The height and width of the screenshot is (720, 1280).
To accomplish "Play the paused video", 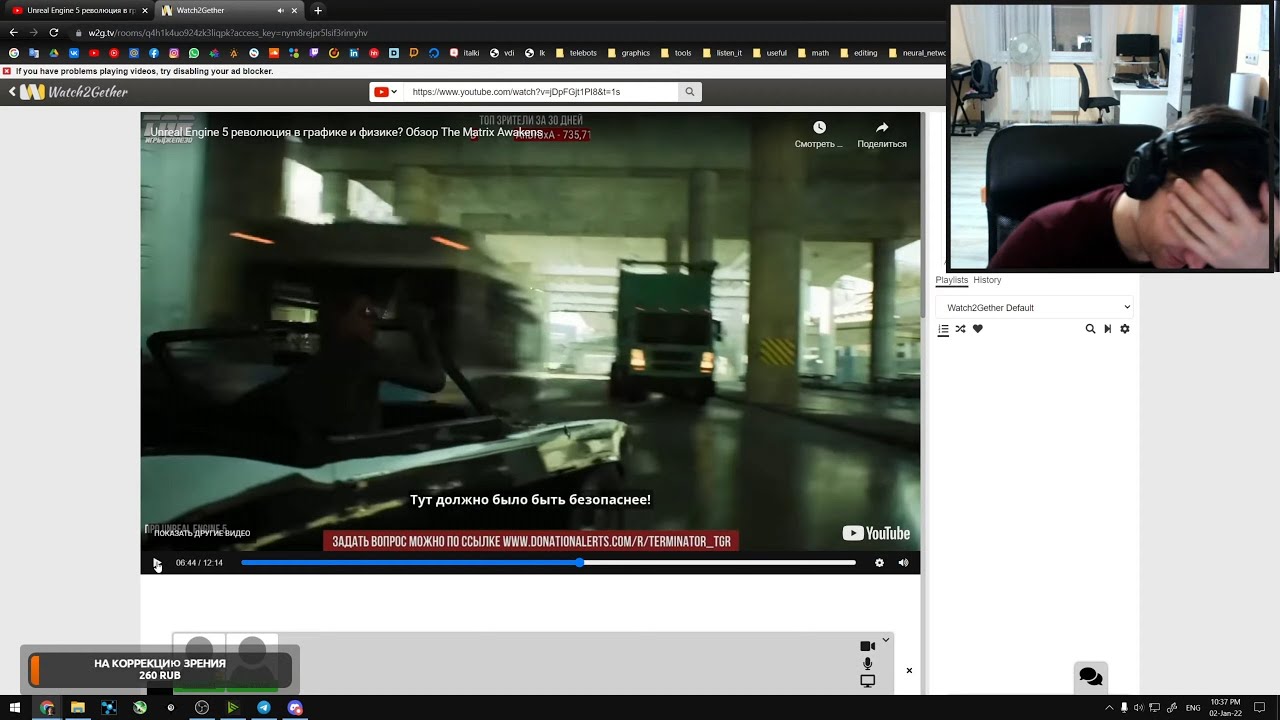I will click(x=157, y=563).
